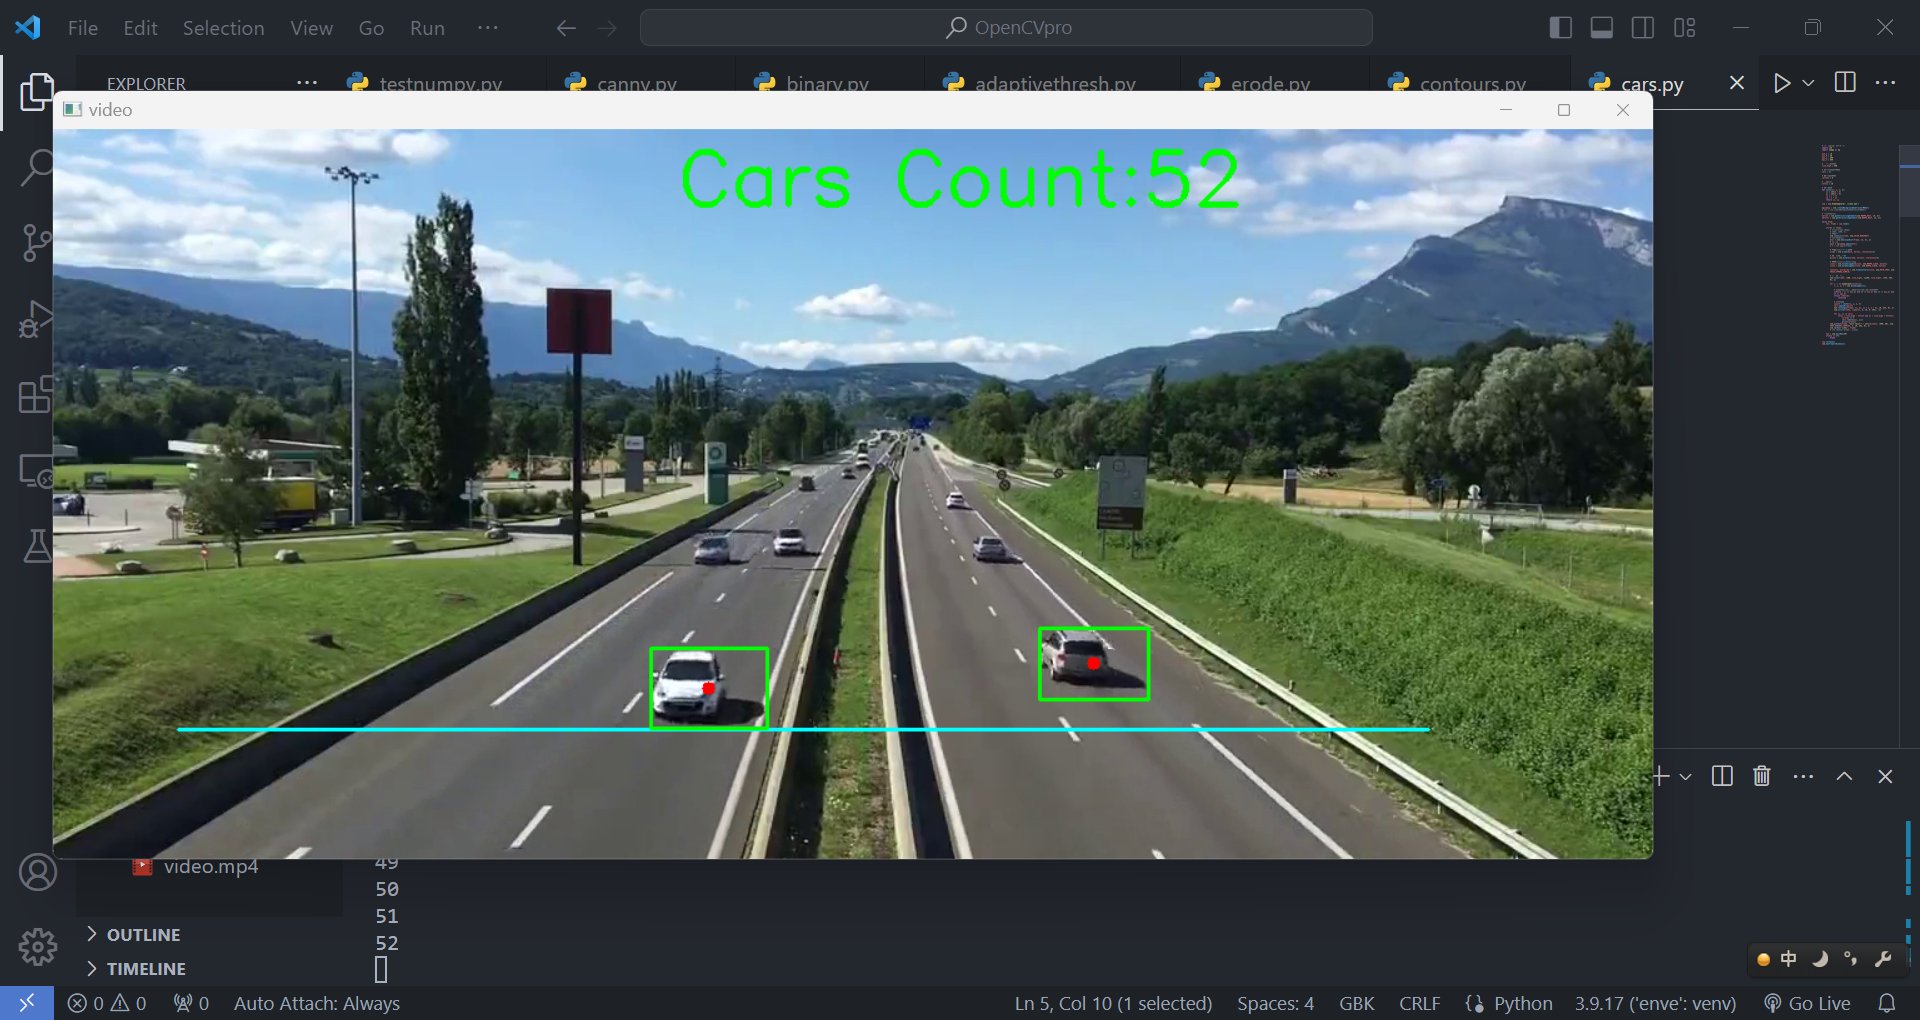
Task: Split the terminal panel
Action: (1722, 776)
